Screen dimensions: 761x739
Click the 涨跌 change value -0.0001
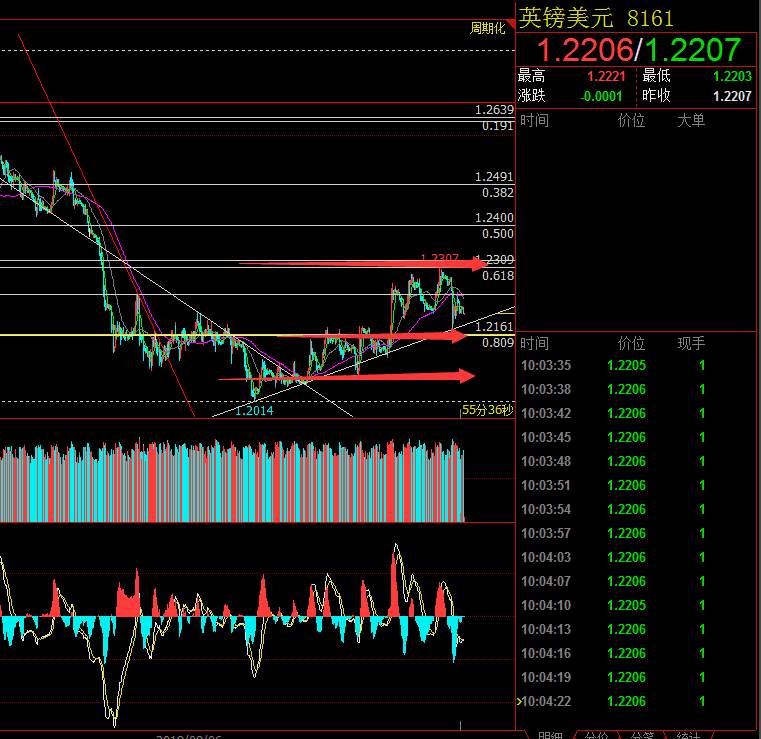click(x=601, y=96)
